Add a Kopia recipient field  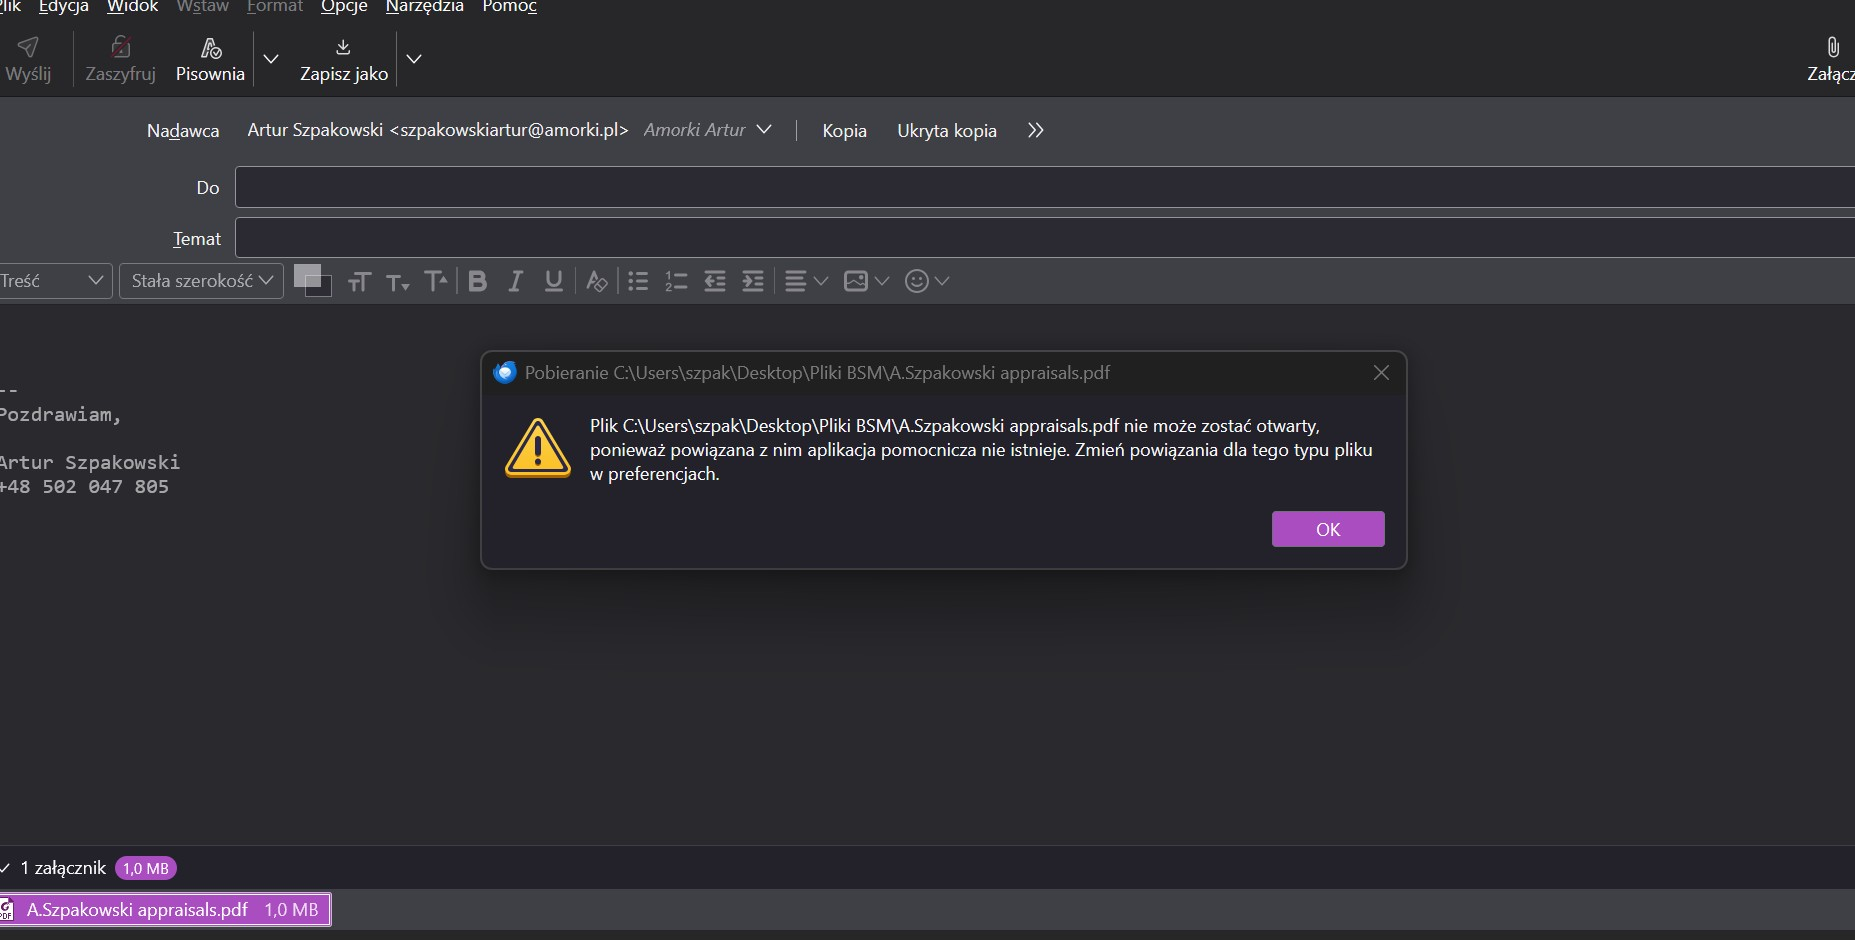click(x=844, y=131)
